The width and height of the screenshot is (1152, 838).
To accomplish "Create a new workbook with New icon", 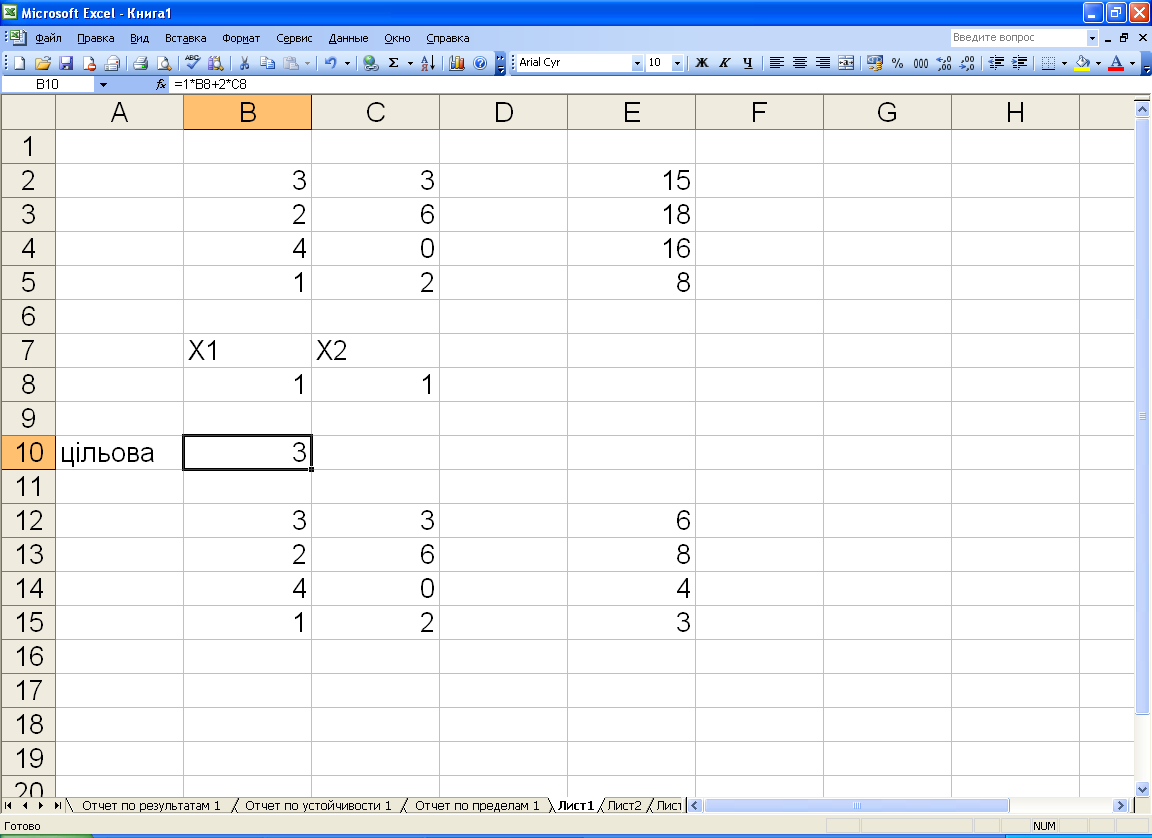I will (x=20, y=63).
